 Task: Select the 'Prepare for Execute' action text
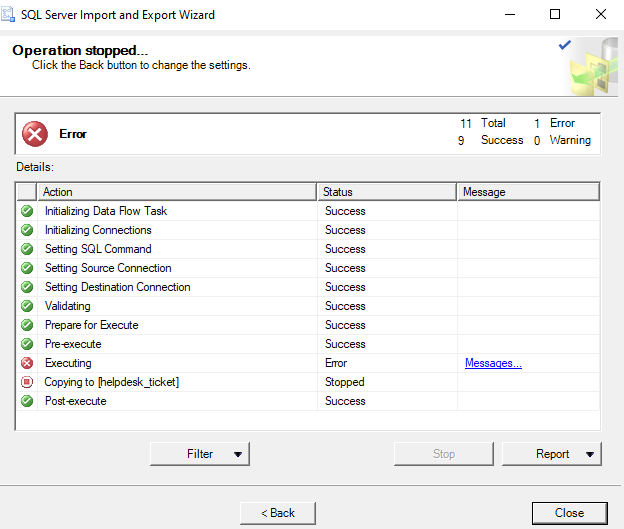click(x=92, y=325)
